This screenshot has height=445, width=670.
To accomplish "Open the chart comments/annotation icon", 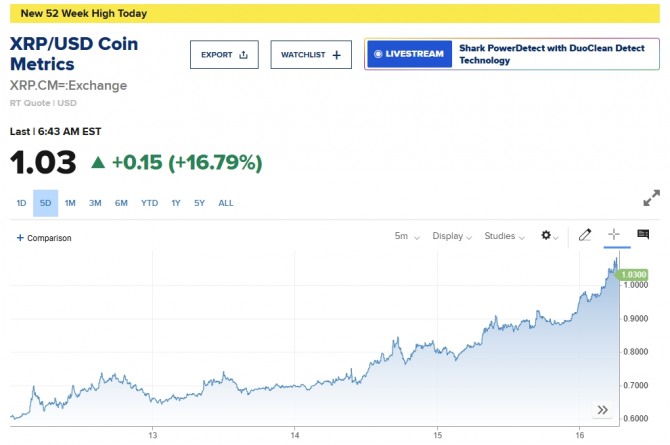I will 643,236.
